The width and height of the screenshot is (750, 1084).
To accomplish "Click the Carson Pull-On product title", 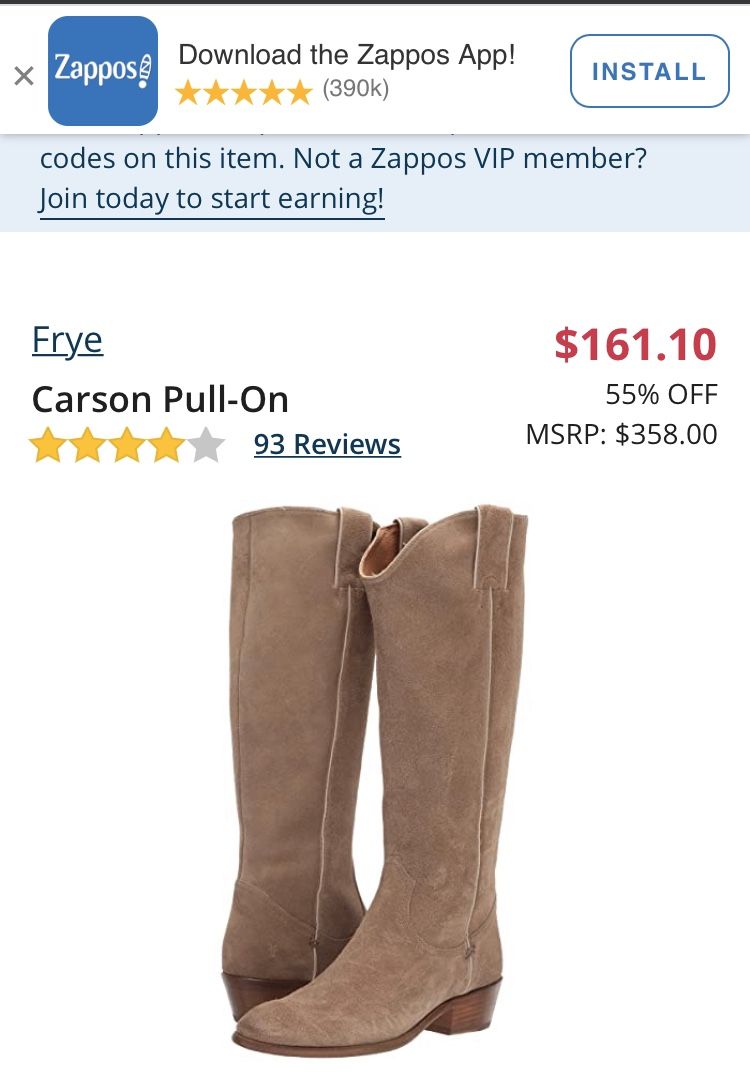I will click(x=160, y=400).
